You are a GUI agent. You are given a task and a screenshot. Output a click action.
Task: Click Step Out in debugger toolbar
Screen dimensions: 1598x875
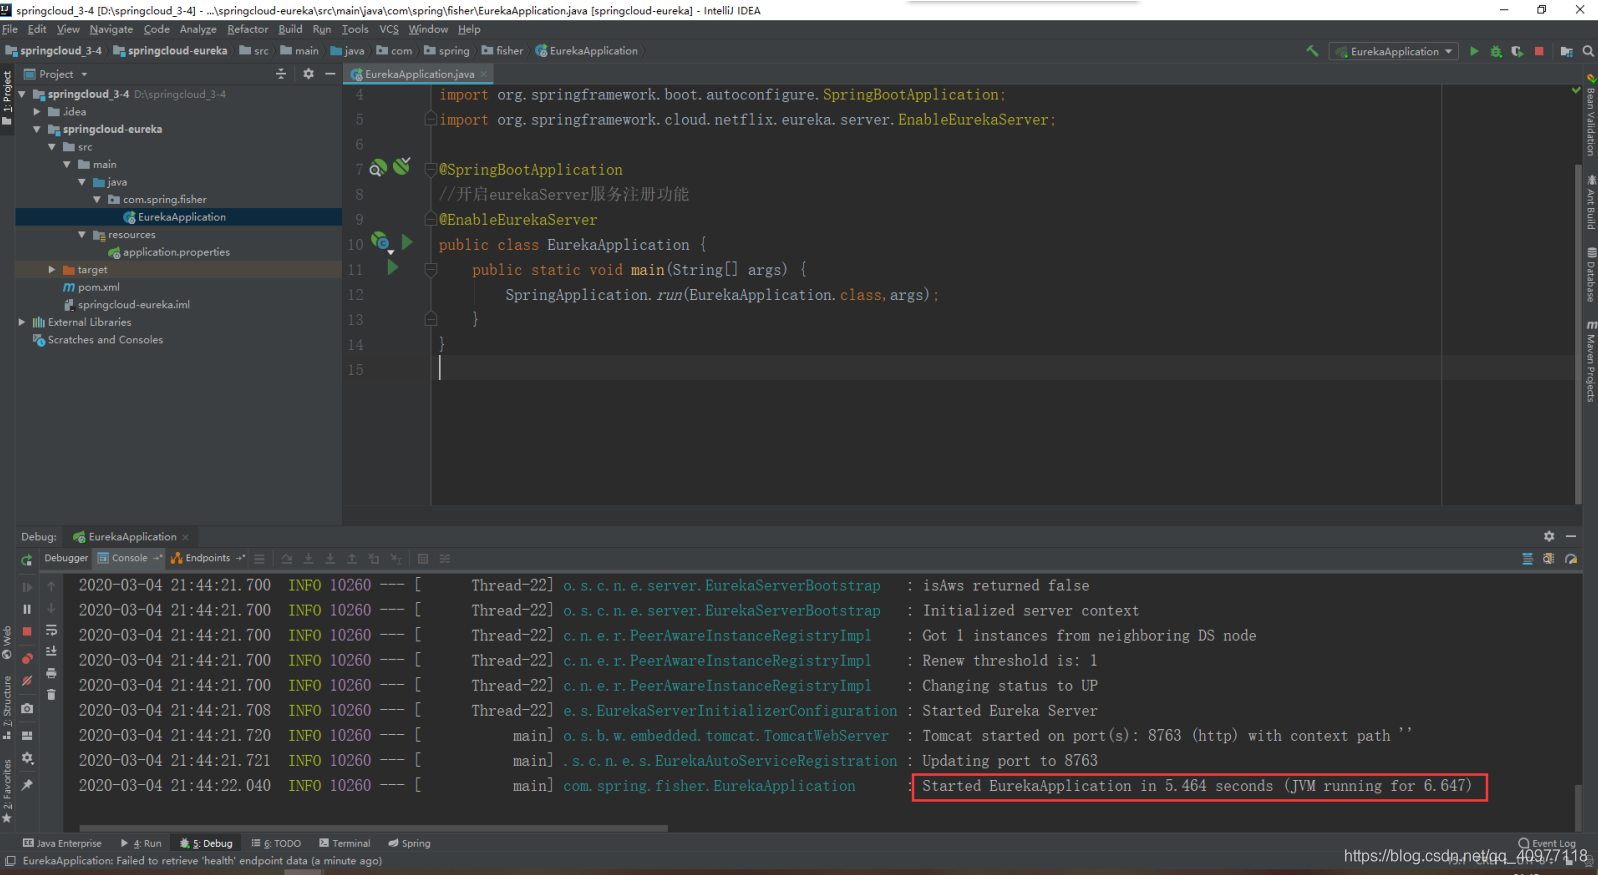[x=352, y=559]
